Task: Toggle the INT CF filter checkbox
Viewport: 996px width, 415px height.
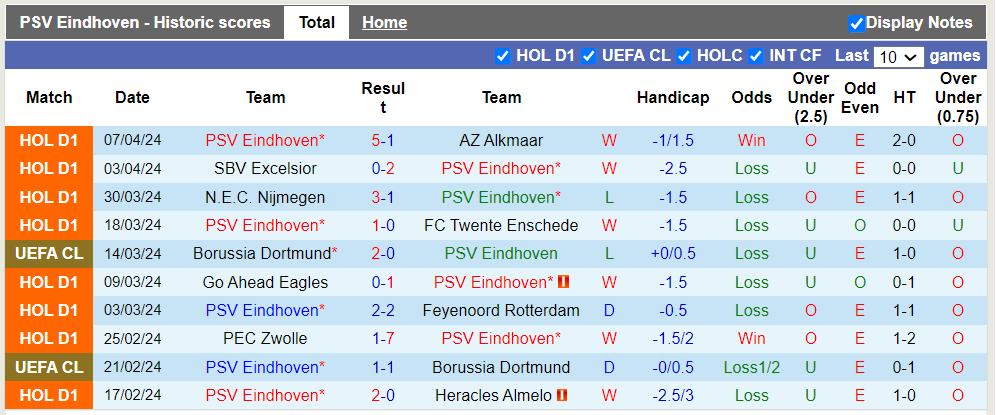Action: [x=755, y=56]
